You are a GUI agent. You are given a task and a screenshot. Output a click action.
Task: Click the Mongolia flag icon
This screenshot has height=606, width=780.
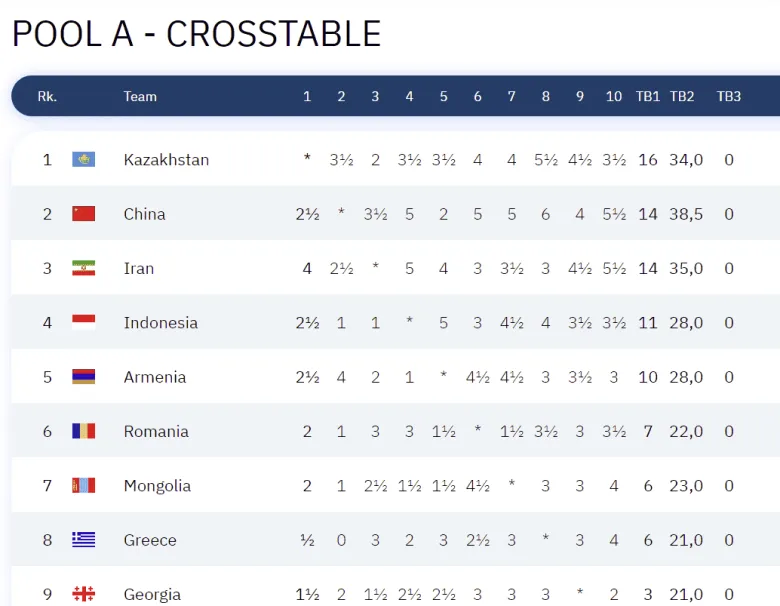(84, 486)
